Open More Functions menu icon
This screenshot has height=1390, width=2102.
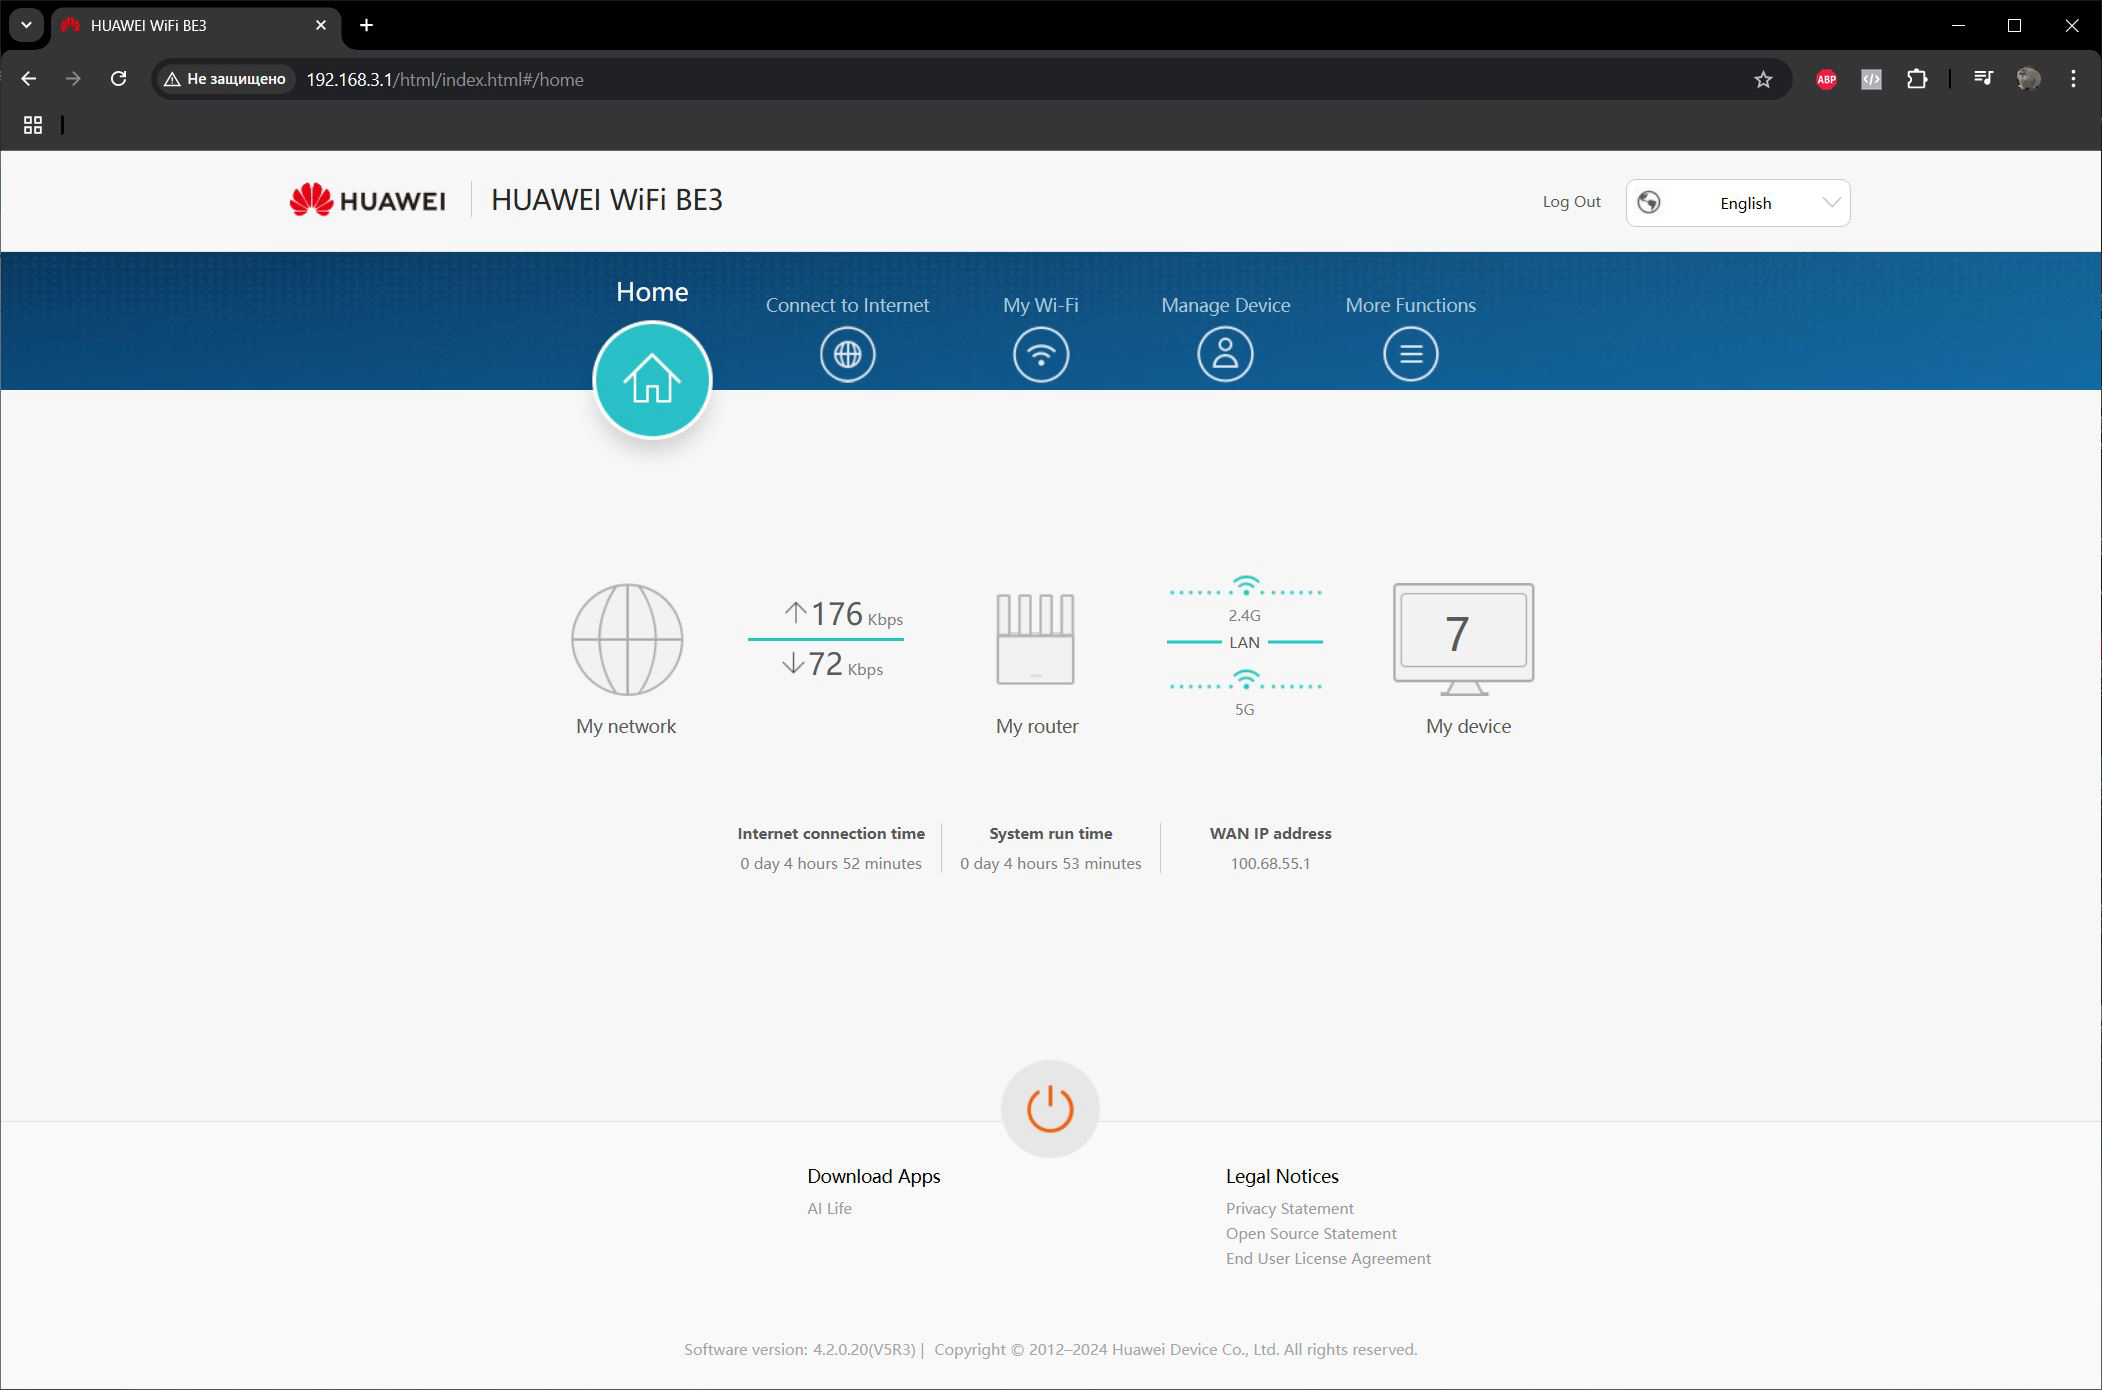tap(1410, 354)
